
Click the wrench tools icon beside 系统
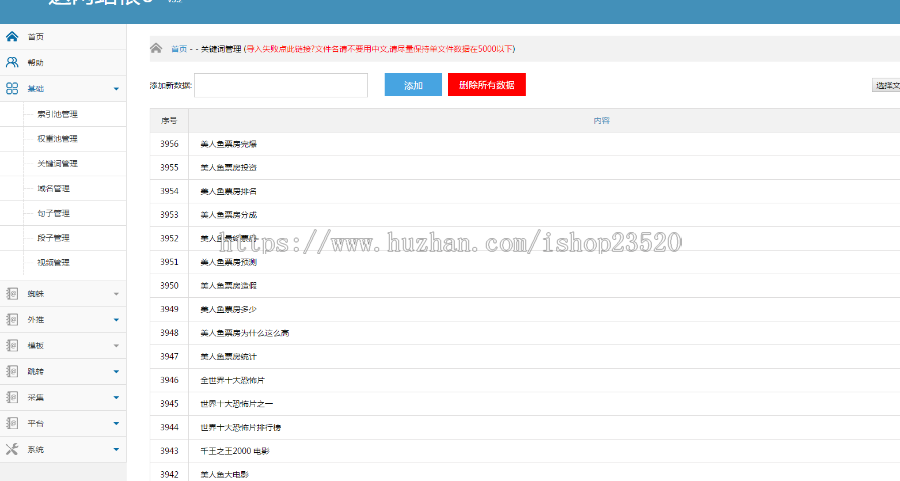pyautogui.click(x=12, y=449)
